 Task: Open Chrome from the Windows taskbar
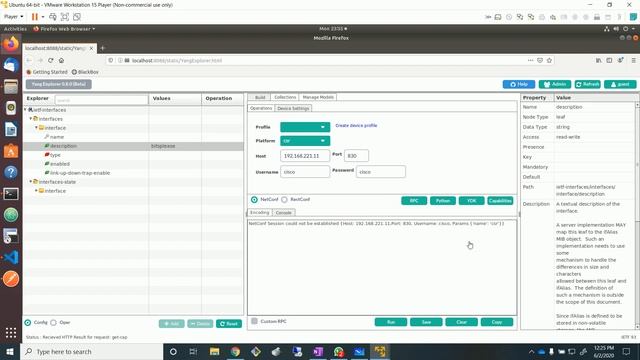tap(235, 351)
